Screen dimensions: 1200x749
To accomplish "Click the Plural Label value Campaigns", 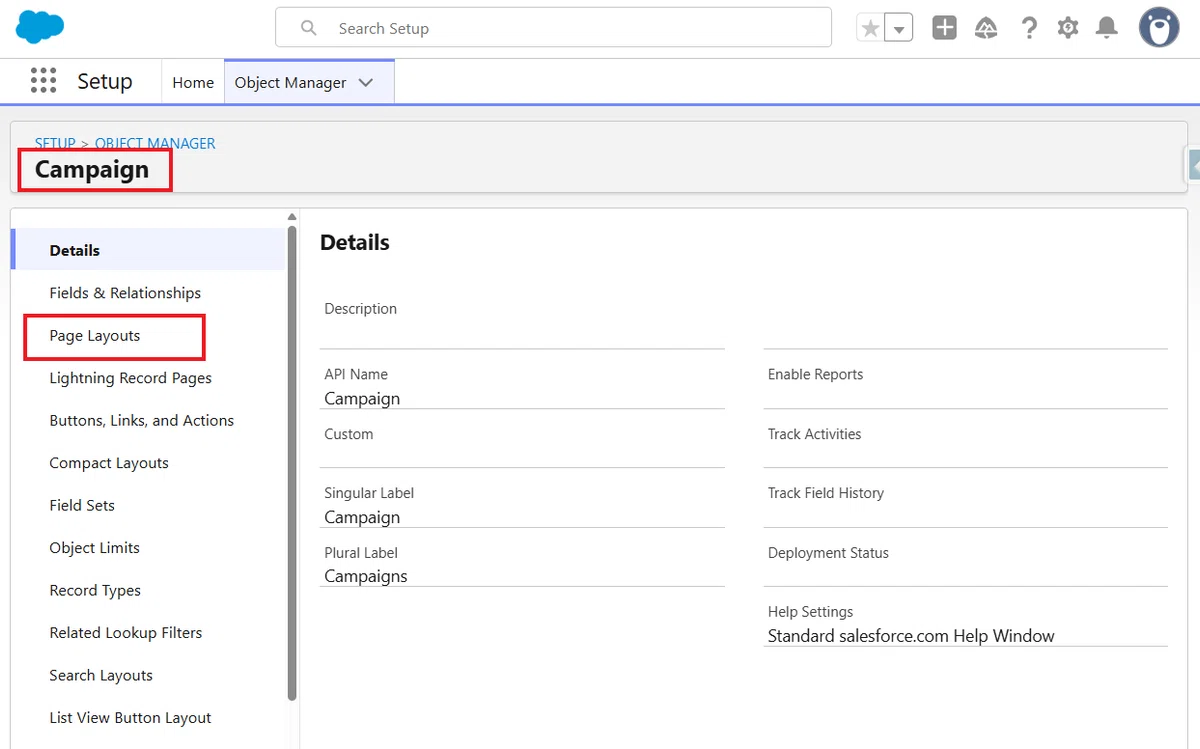I will 366,576.
